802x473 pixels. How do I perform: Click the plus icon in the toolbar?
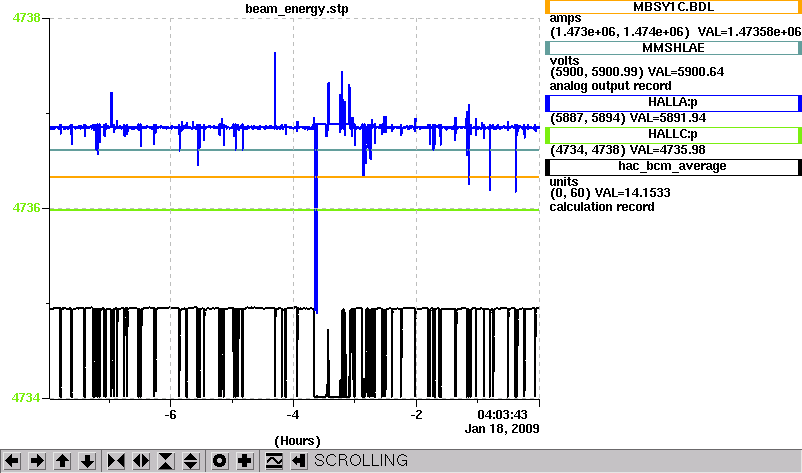tap(244, 461)
